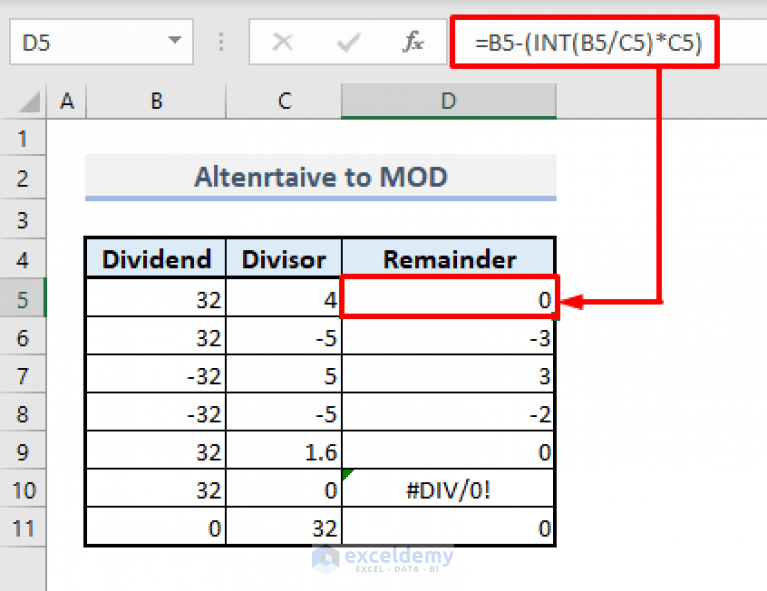Viewport: 767px width, 591px height.
Task: Click the Select All corner triangle
Action: (29, 102)
